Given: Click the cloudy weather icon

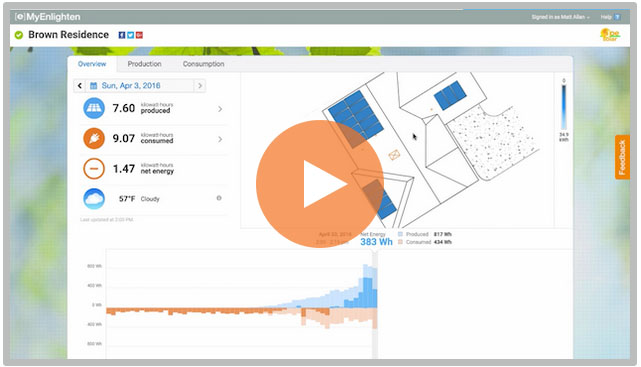Looking at the screenshot, I should (x=94, y=199).
